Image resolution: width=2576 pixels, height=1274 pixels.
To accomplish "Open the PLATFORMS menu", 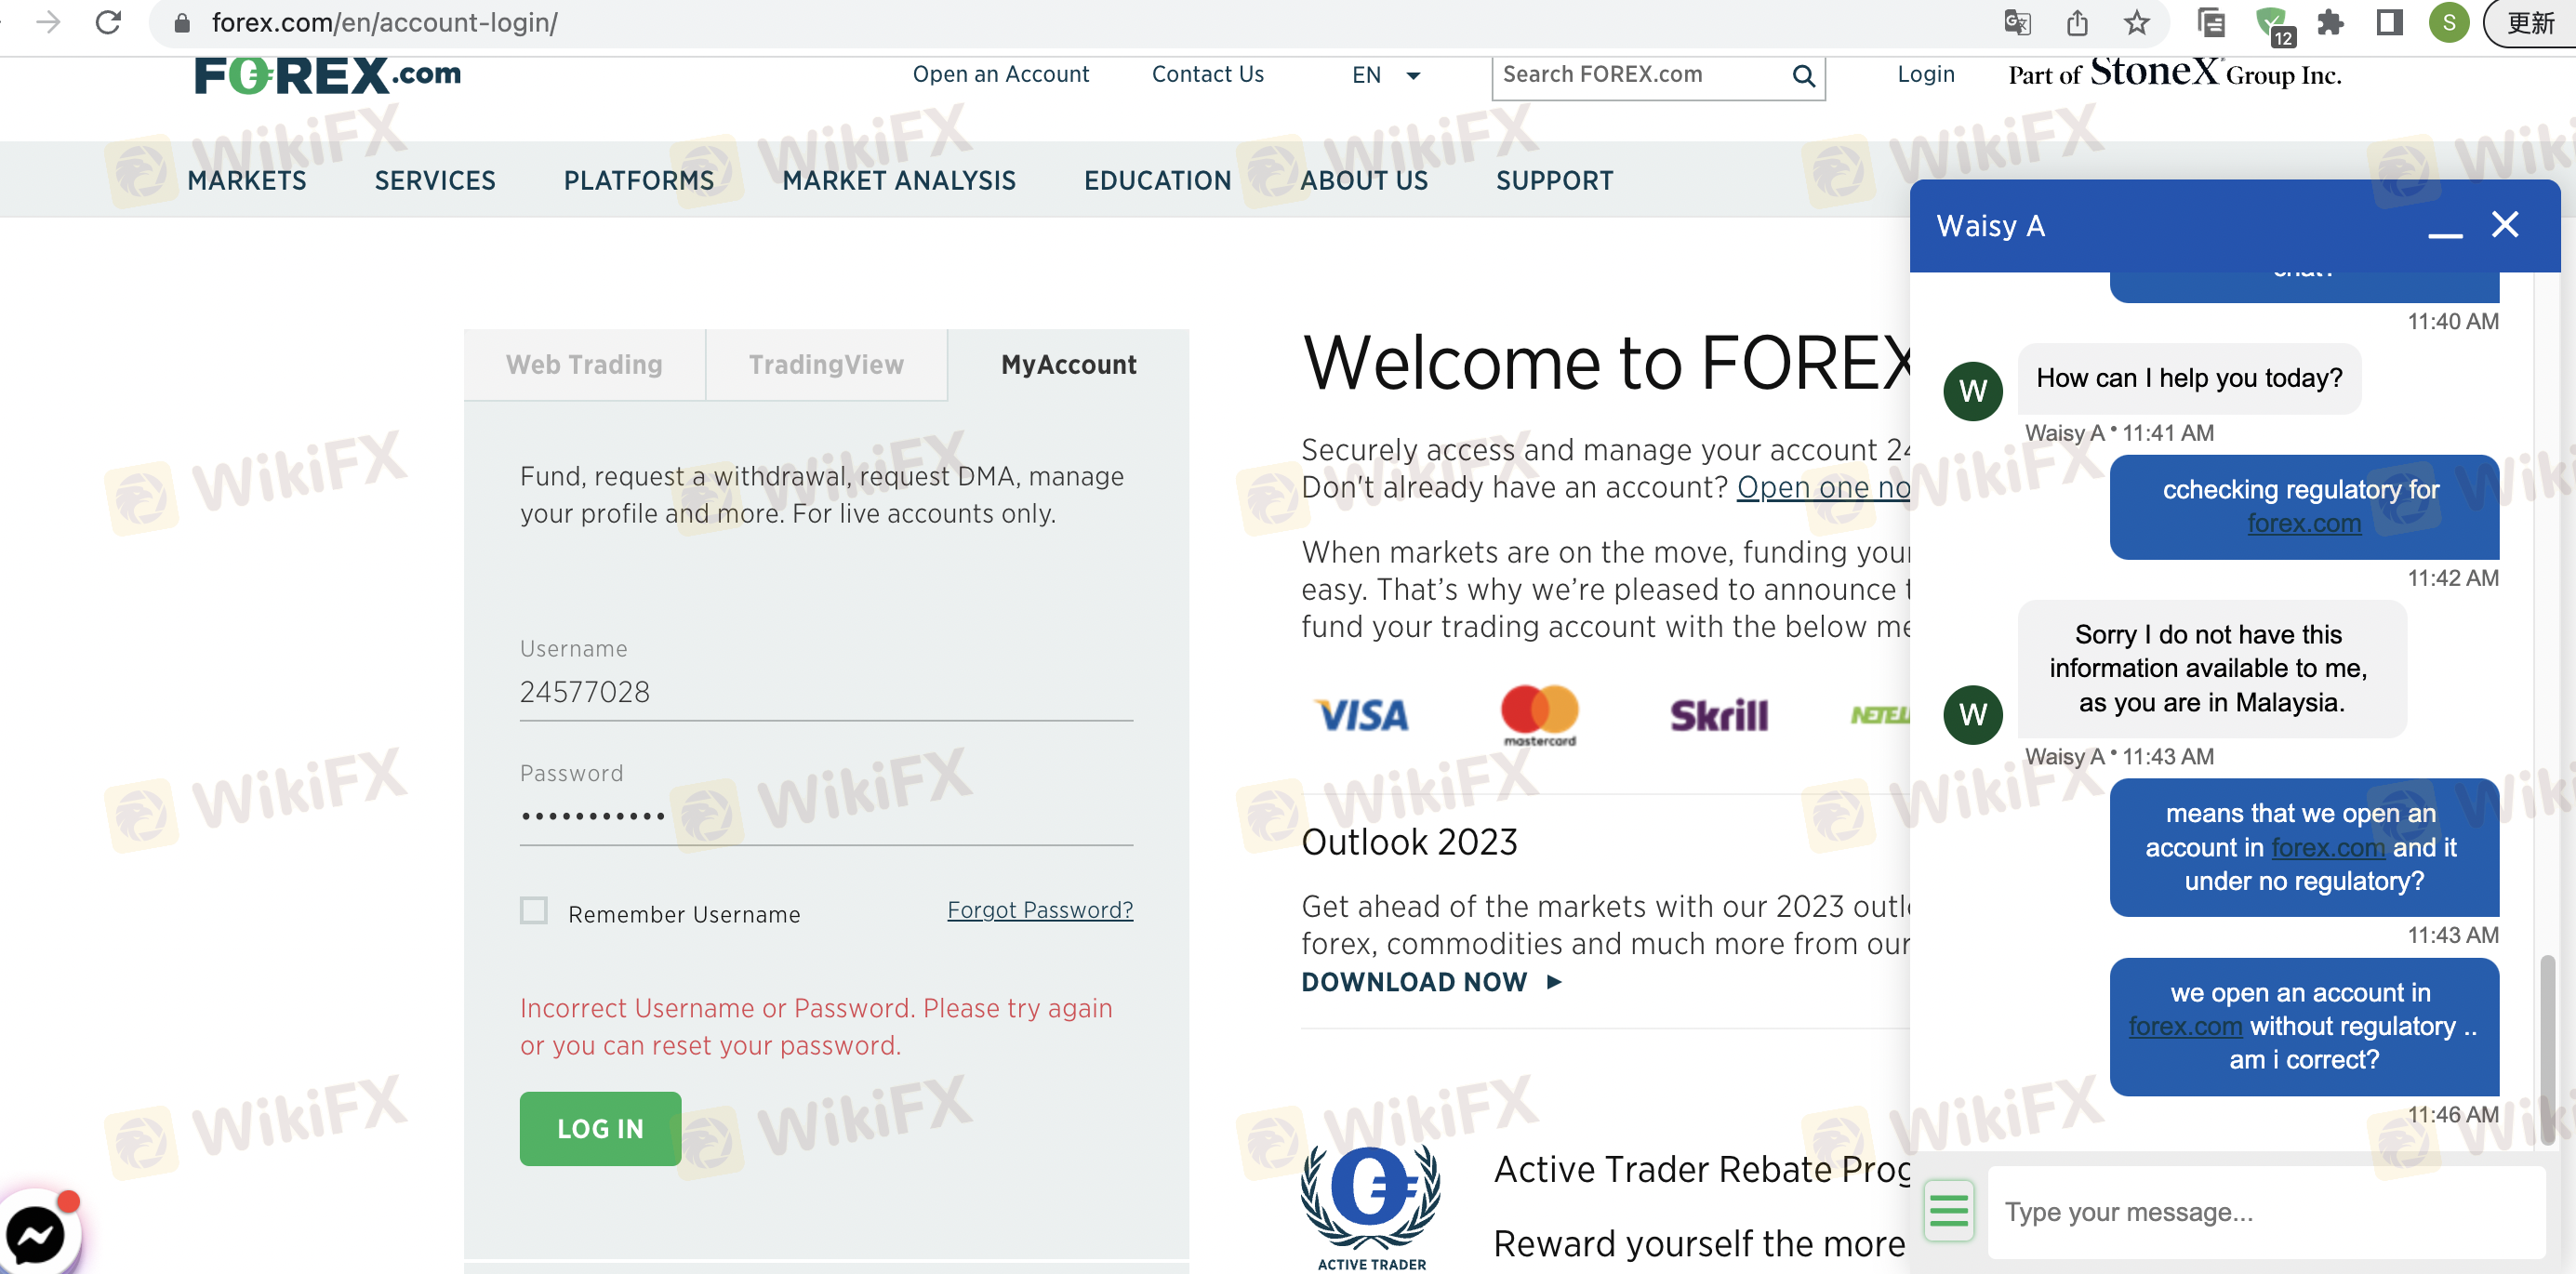I will click(639, 181).
